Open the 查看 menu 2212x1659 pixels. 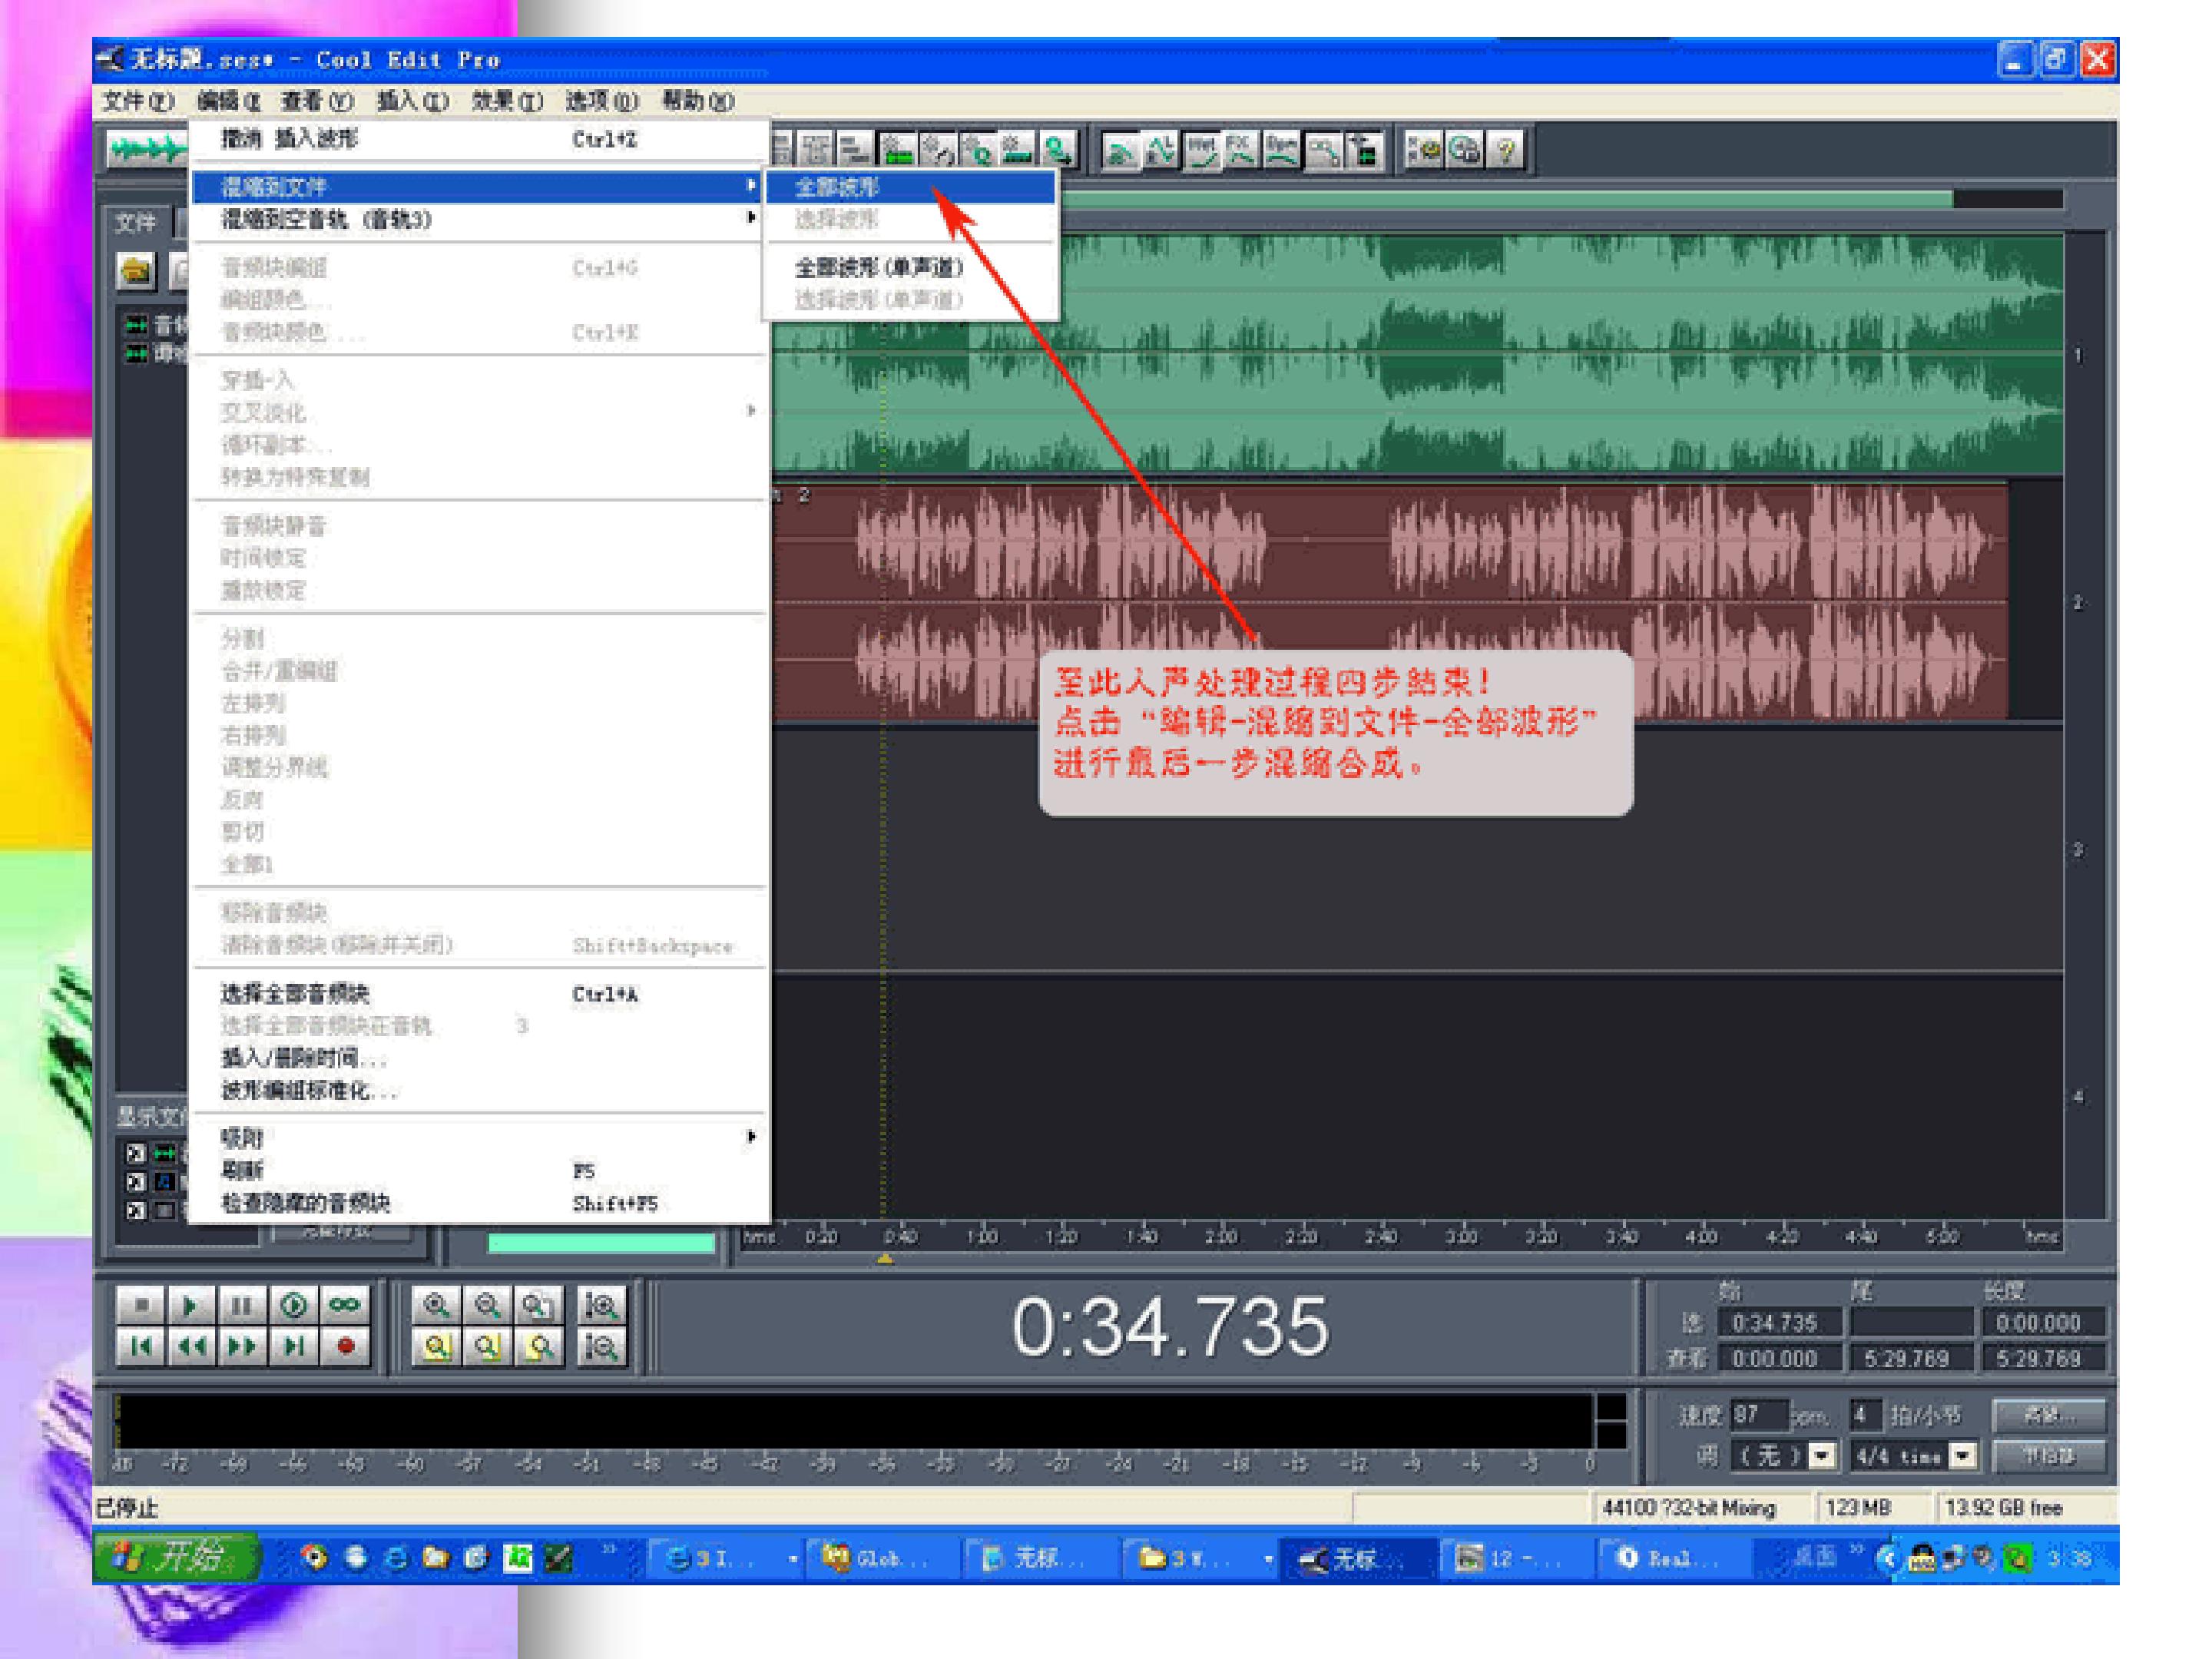pyautogui.click(x=317, y=101)
